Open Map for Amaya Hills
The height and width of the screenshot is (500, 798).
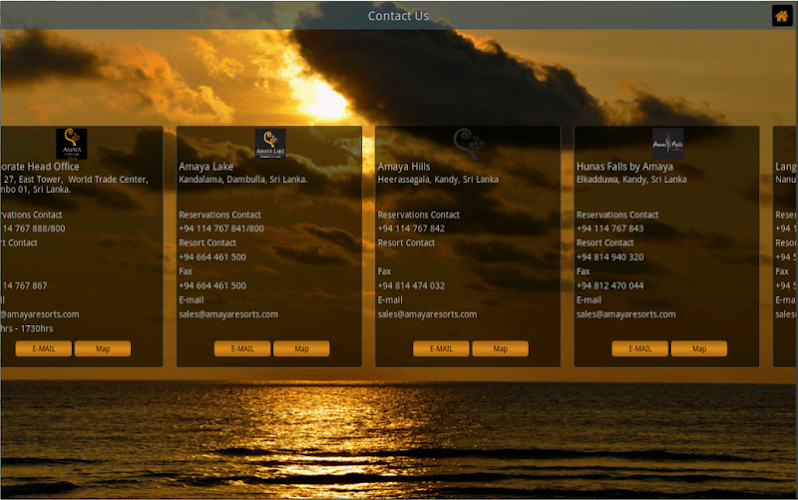(500, 349)
